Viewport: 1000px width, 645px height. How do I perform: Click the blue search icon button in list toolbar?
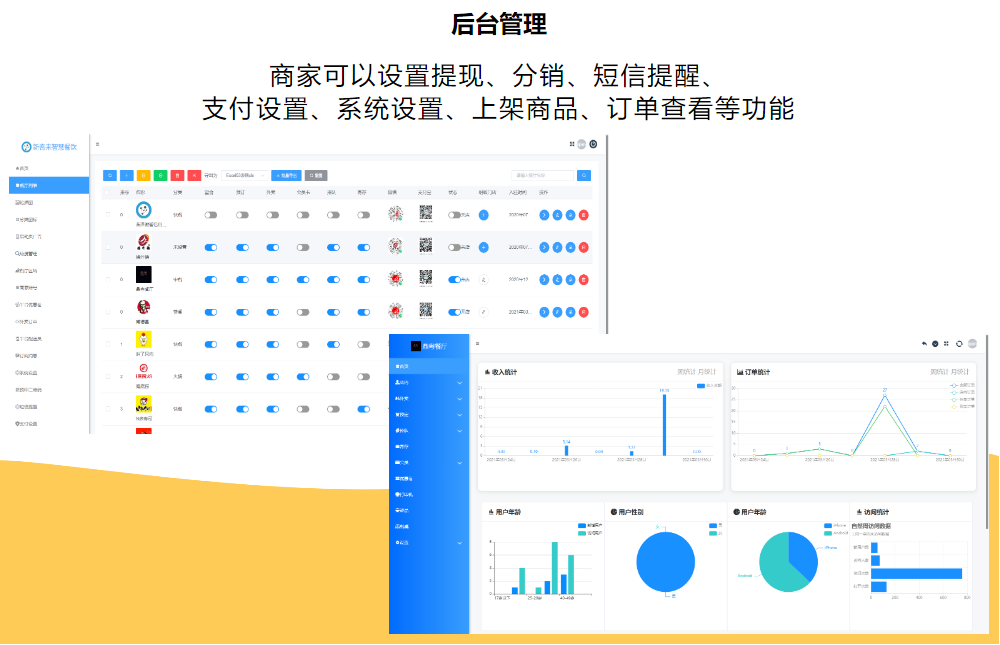[x=110, y=175]
